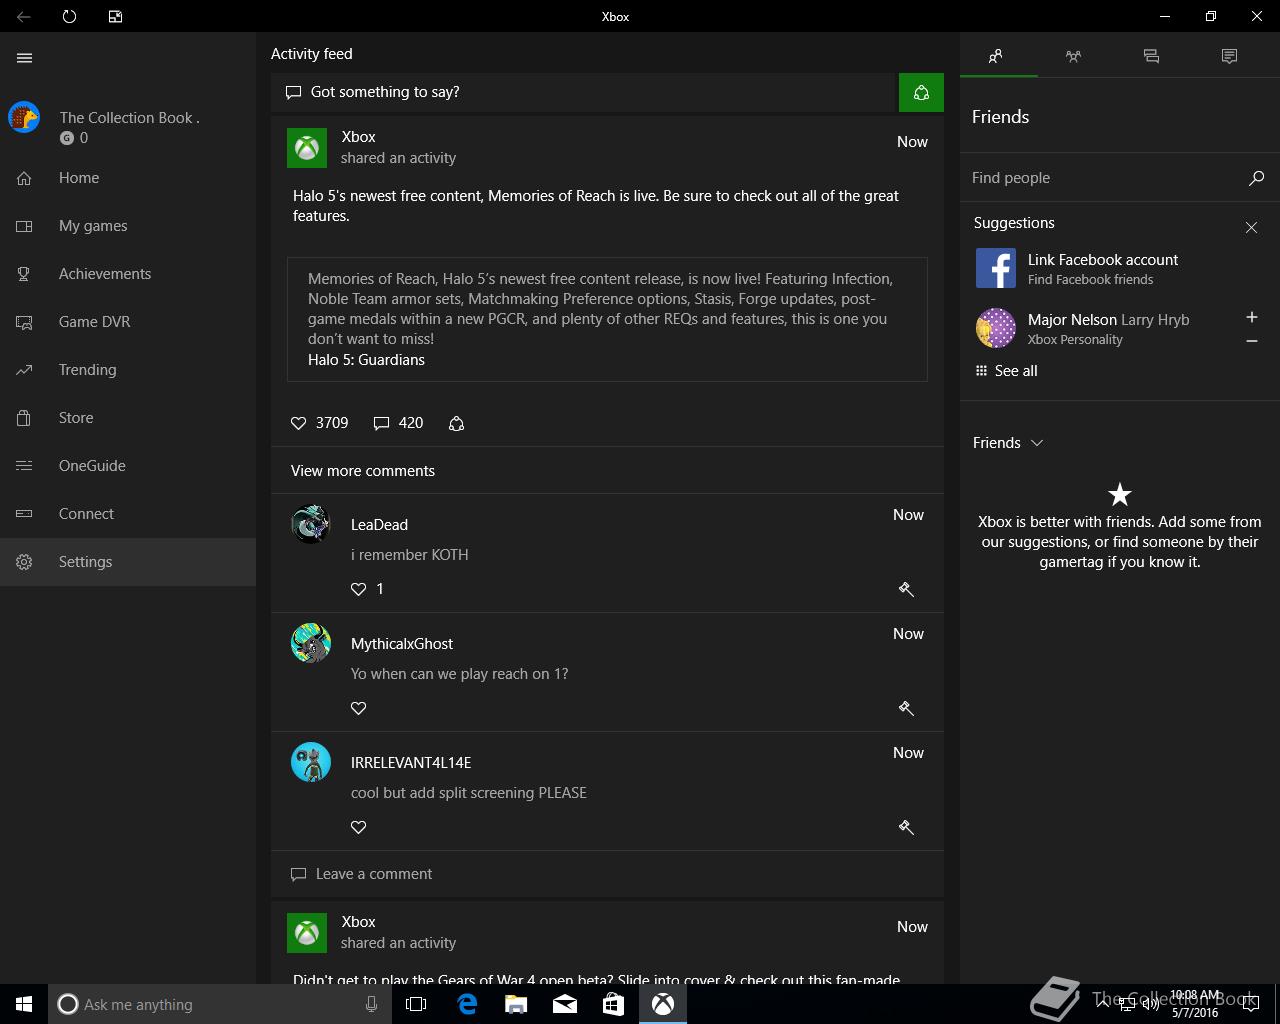Click the Xbox logo on second post
Viewport: 1280px width, 1024px height.
coord(307,933)
